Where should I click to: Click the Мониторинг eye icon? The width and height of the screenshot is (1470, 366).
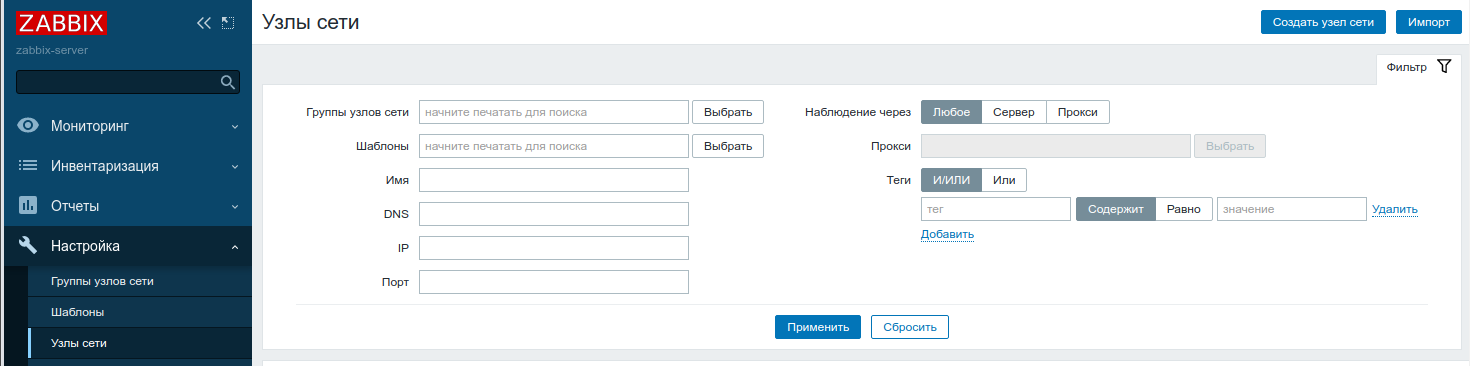29,126
